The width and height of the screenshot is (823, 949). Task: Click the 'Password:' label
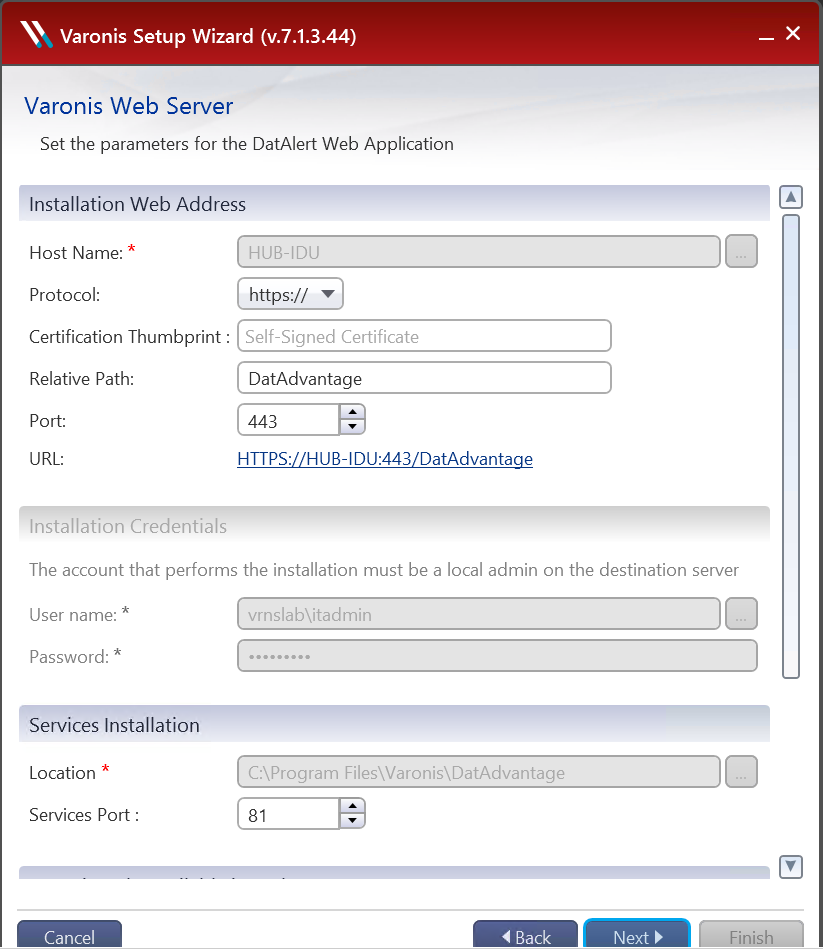(69, 657)
